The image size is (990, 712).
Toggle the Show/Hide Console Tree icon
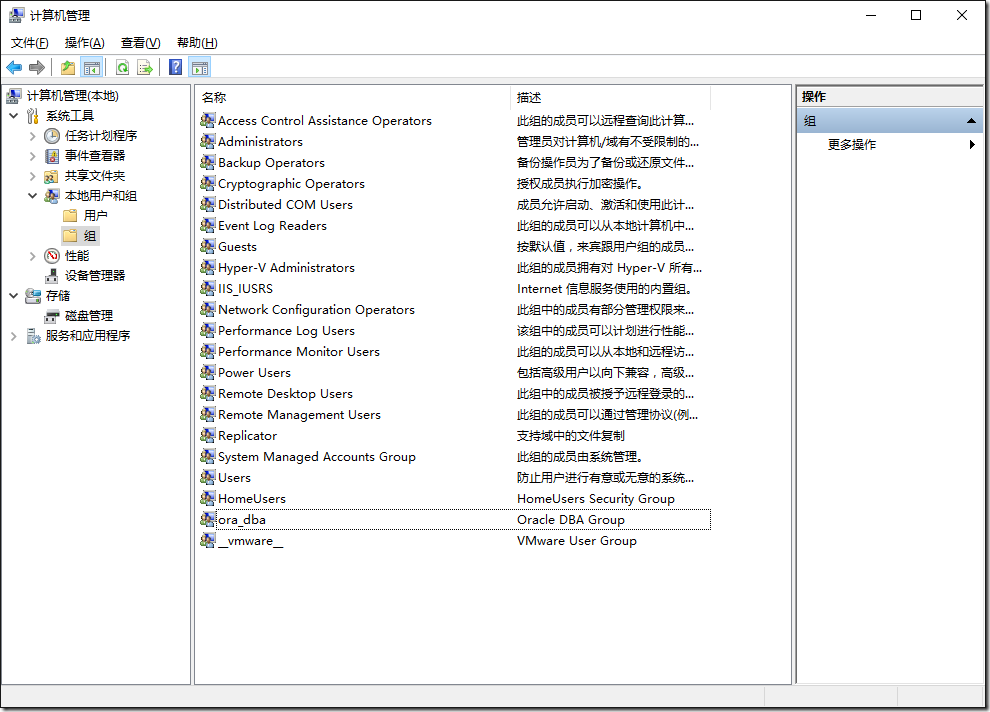tap(92, 68)
